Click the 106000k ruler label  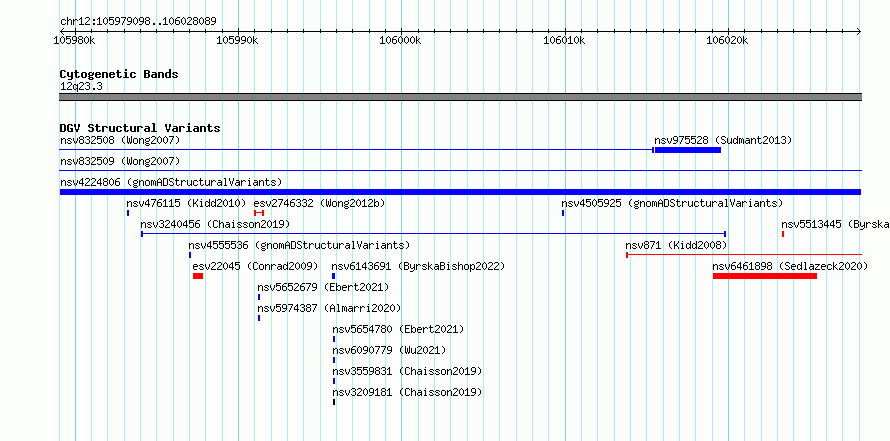coord(400,40)
